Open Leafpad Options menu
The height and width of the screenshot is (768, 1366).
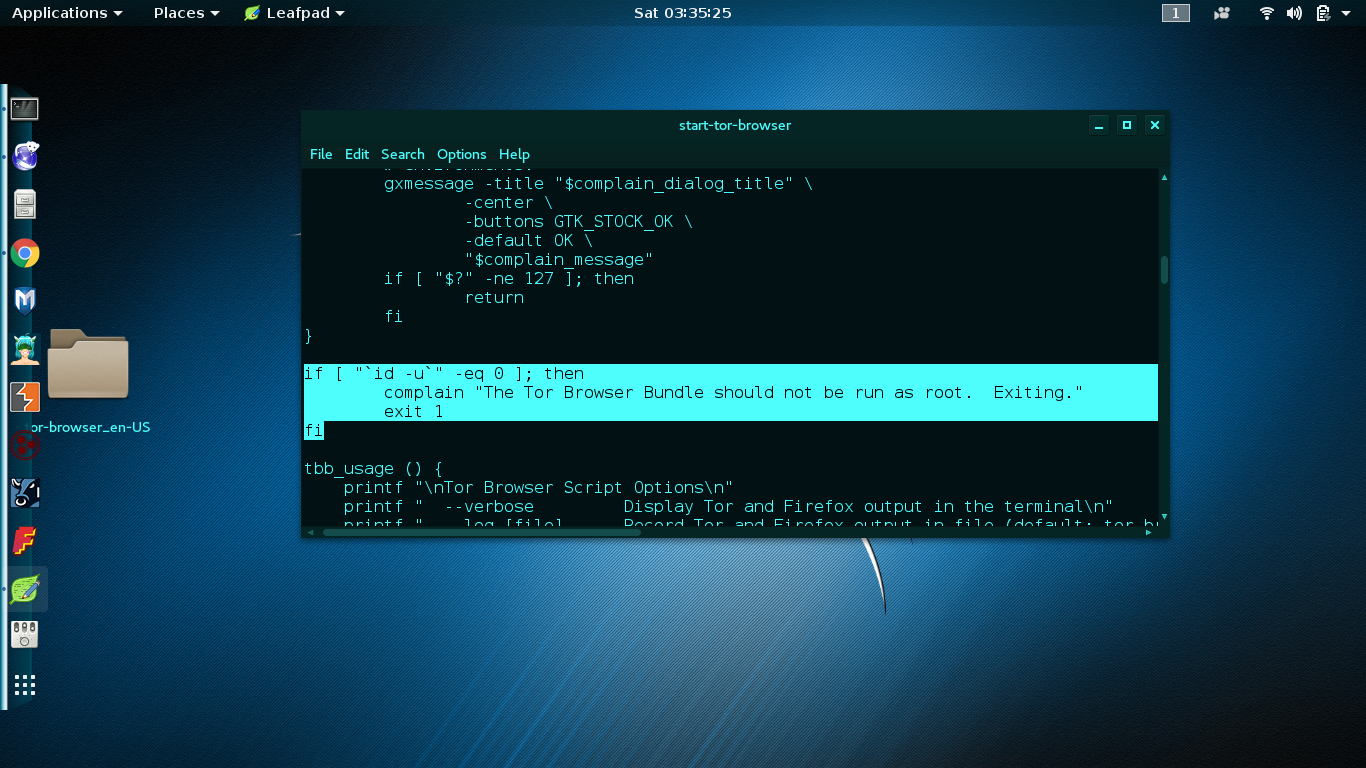coord(462,154)
